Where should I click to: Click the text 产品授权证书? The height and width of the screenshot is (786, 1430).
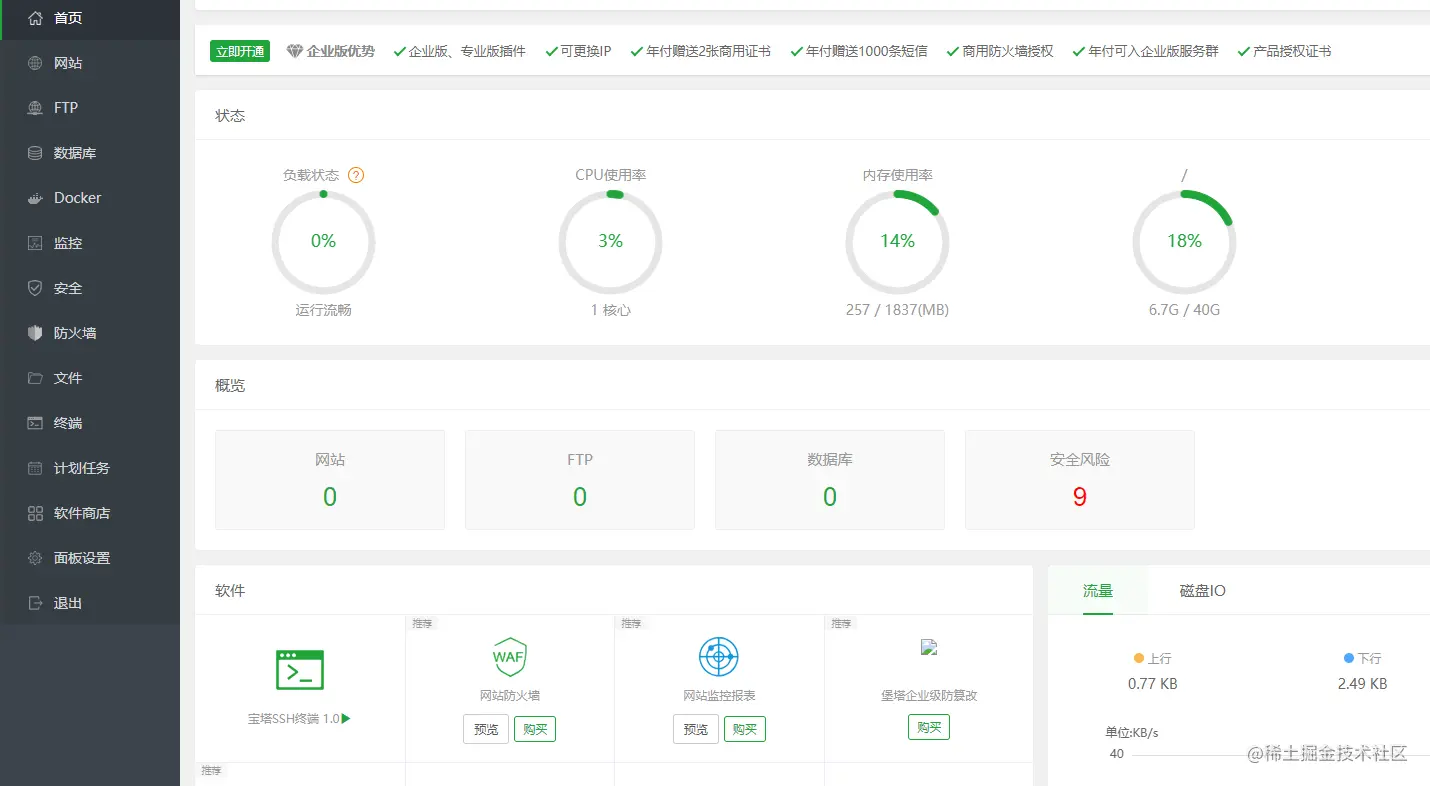[x=1292, y=51]
